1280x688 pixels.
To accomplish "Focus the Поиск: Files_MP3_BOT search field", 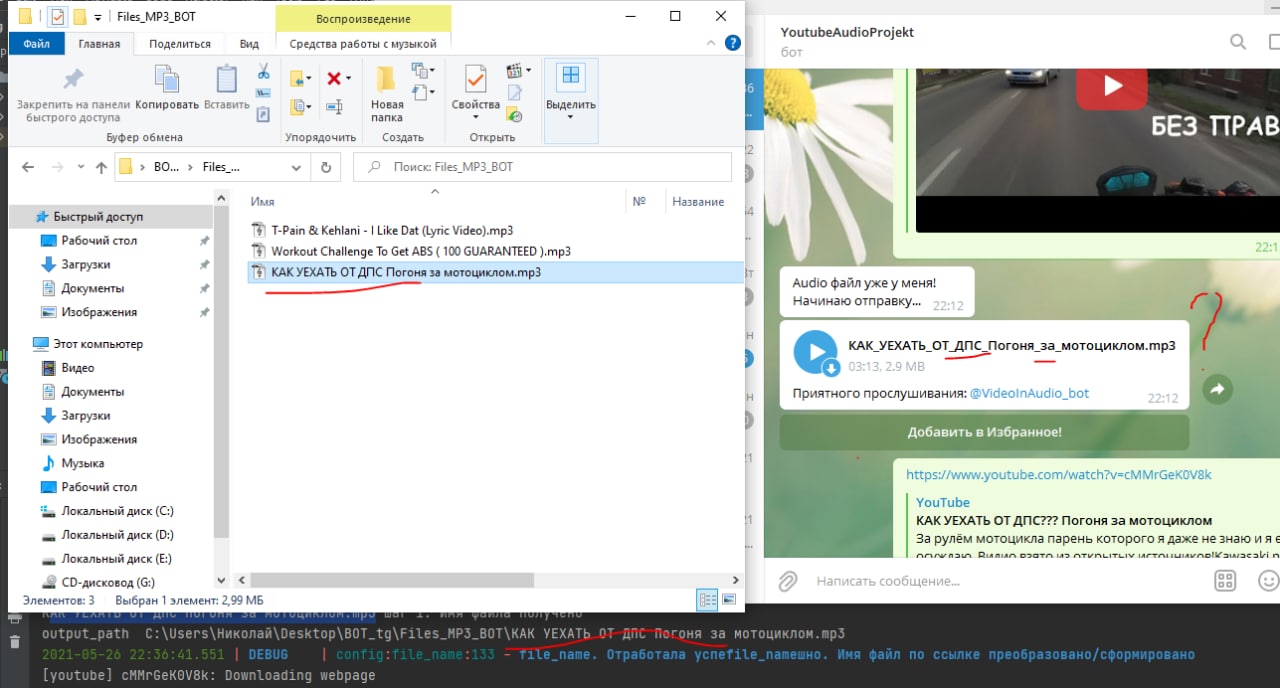I will (541, 167).
